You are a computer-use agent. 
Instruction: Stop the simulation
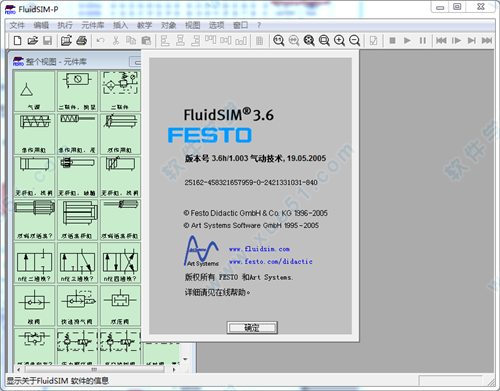(392, 41)
